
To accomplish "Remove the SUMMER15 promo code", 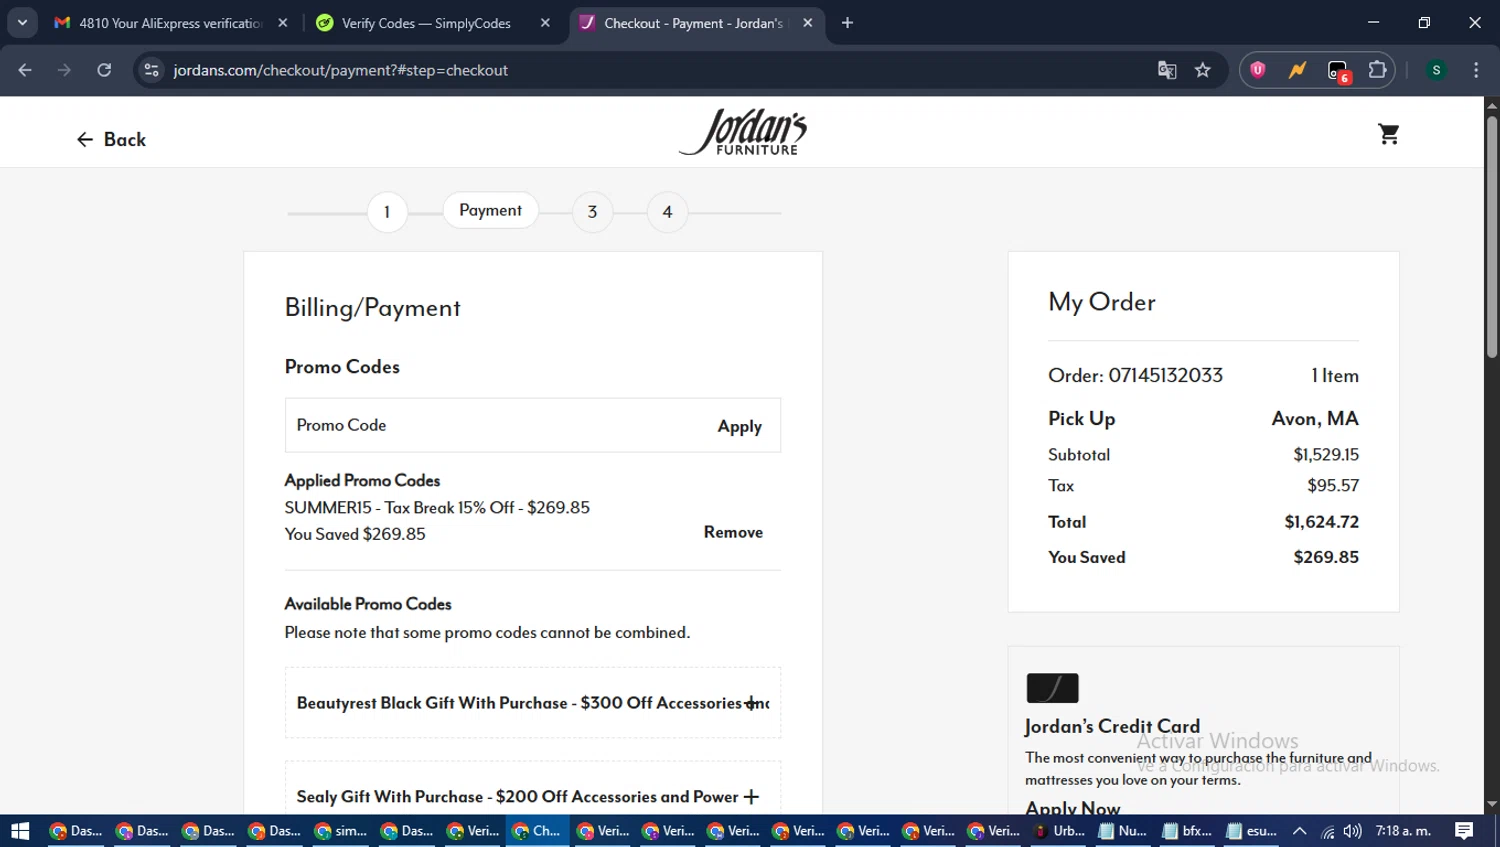I will point(733,532).
